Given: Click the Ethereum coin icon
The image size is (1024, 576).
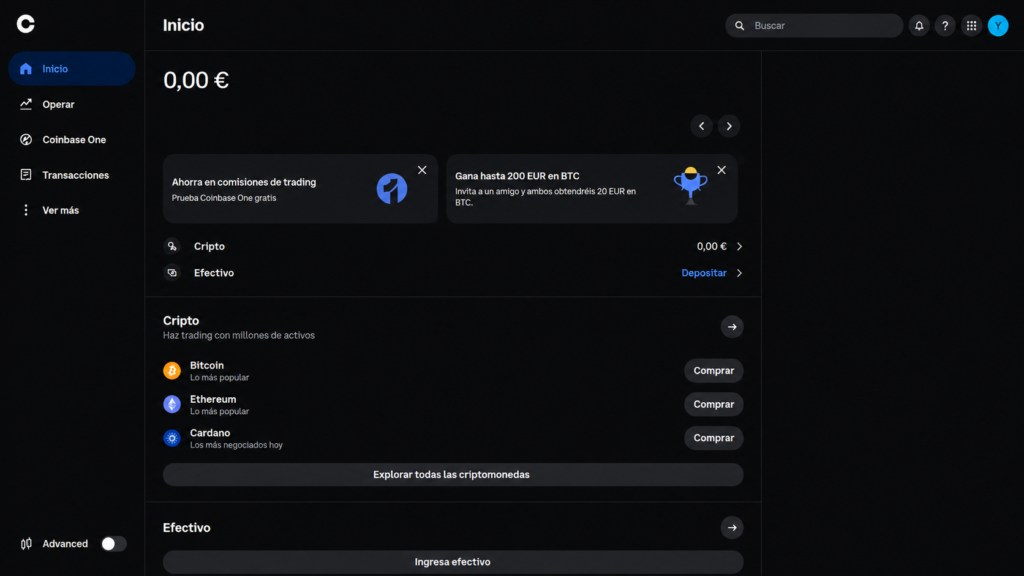Looking at the screenshot, I should point(172,404).
